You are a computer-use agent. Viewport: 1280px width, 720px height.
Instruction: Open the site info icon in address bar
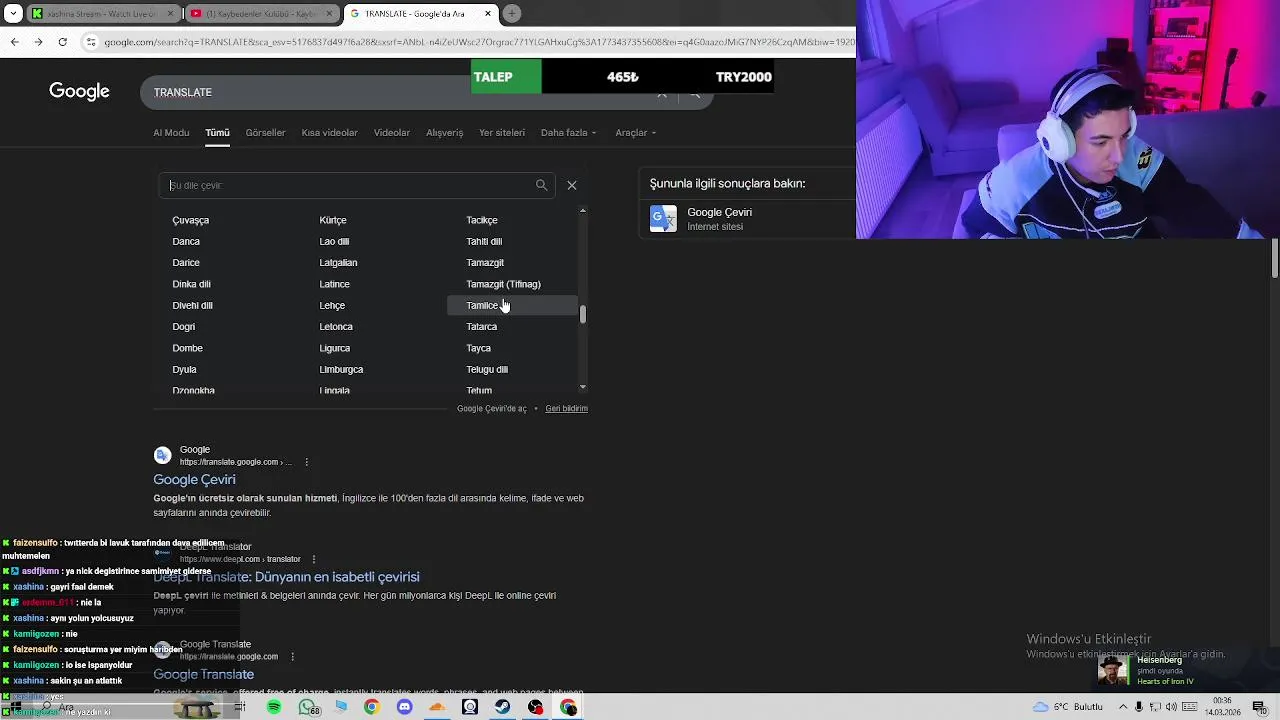pos(91,42)
